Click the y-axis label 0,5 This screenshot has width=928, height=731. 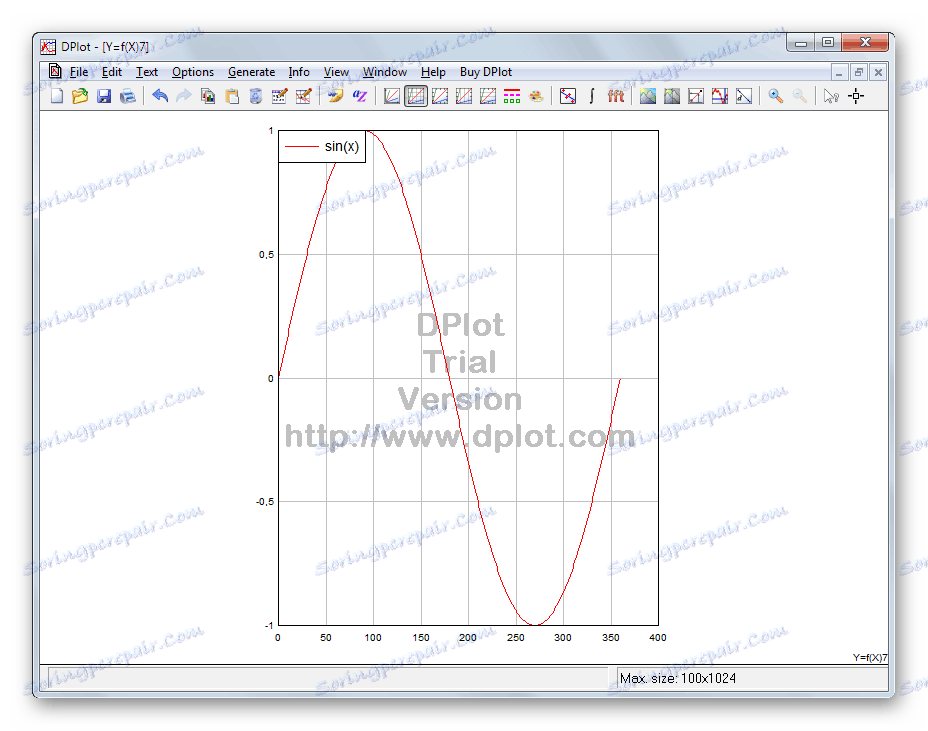pyautogui.click(x=266, y=255)
